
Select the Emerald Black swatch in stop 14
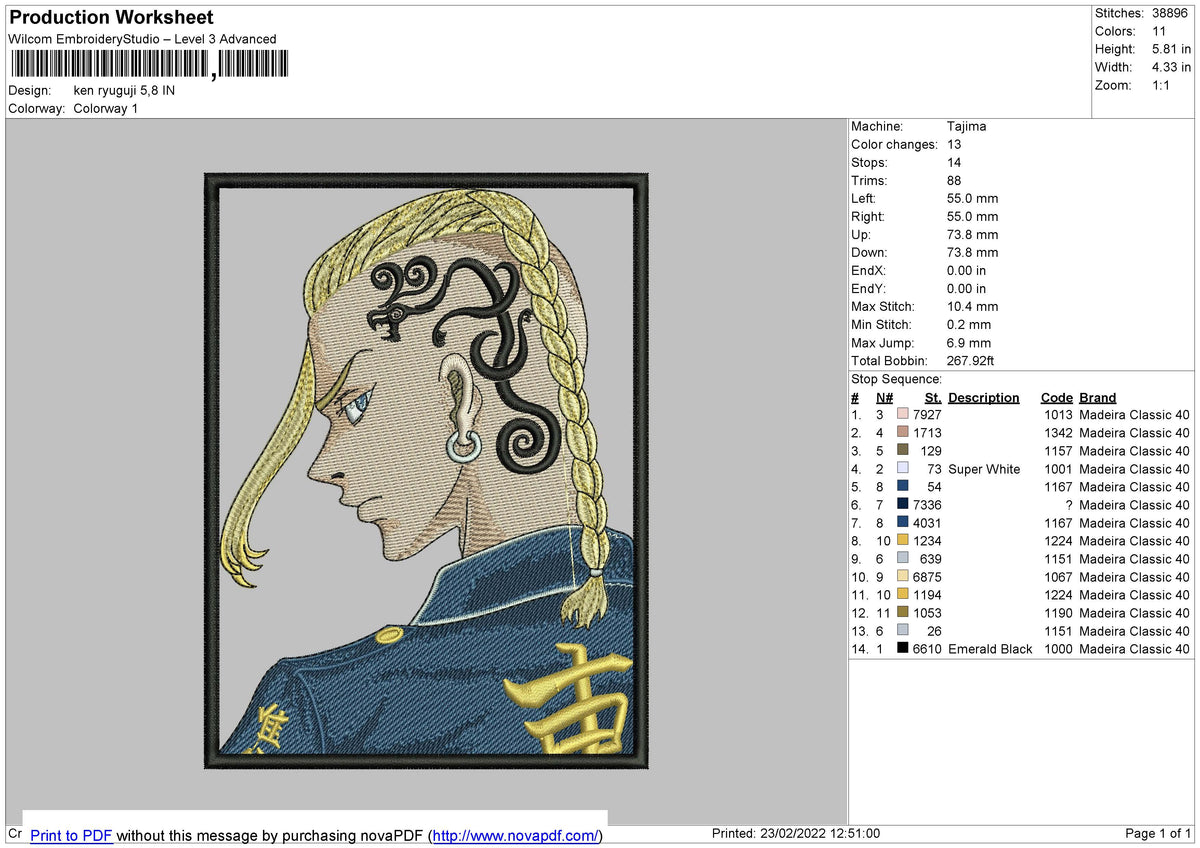coord(903,648)
